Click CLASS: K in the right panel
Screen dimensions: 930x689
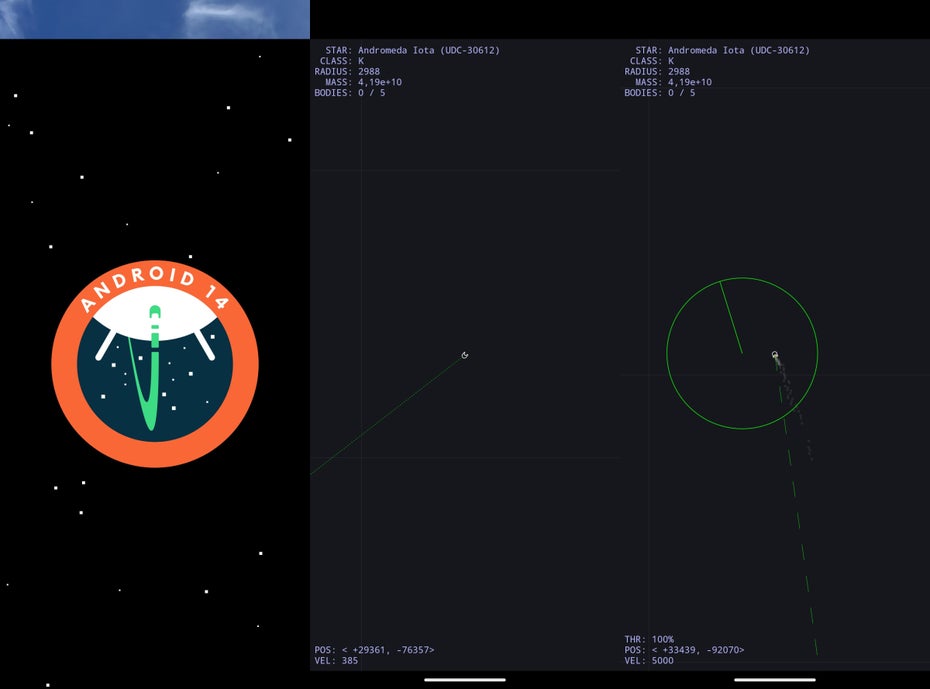(652, 61)
